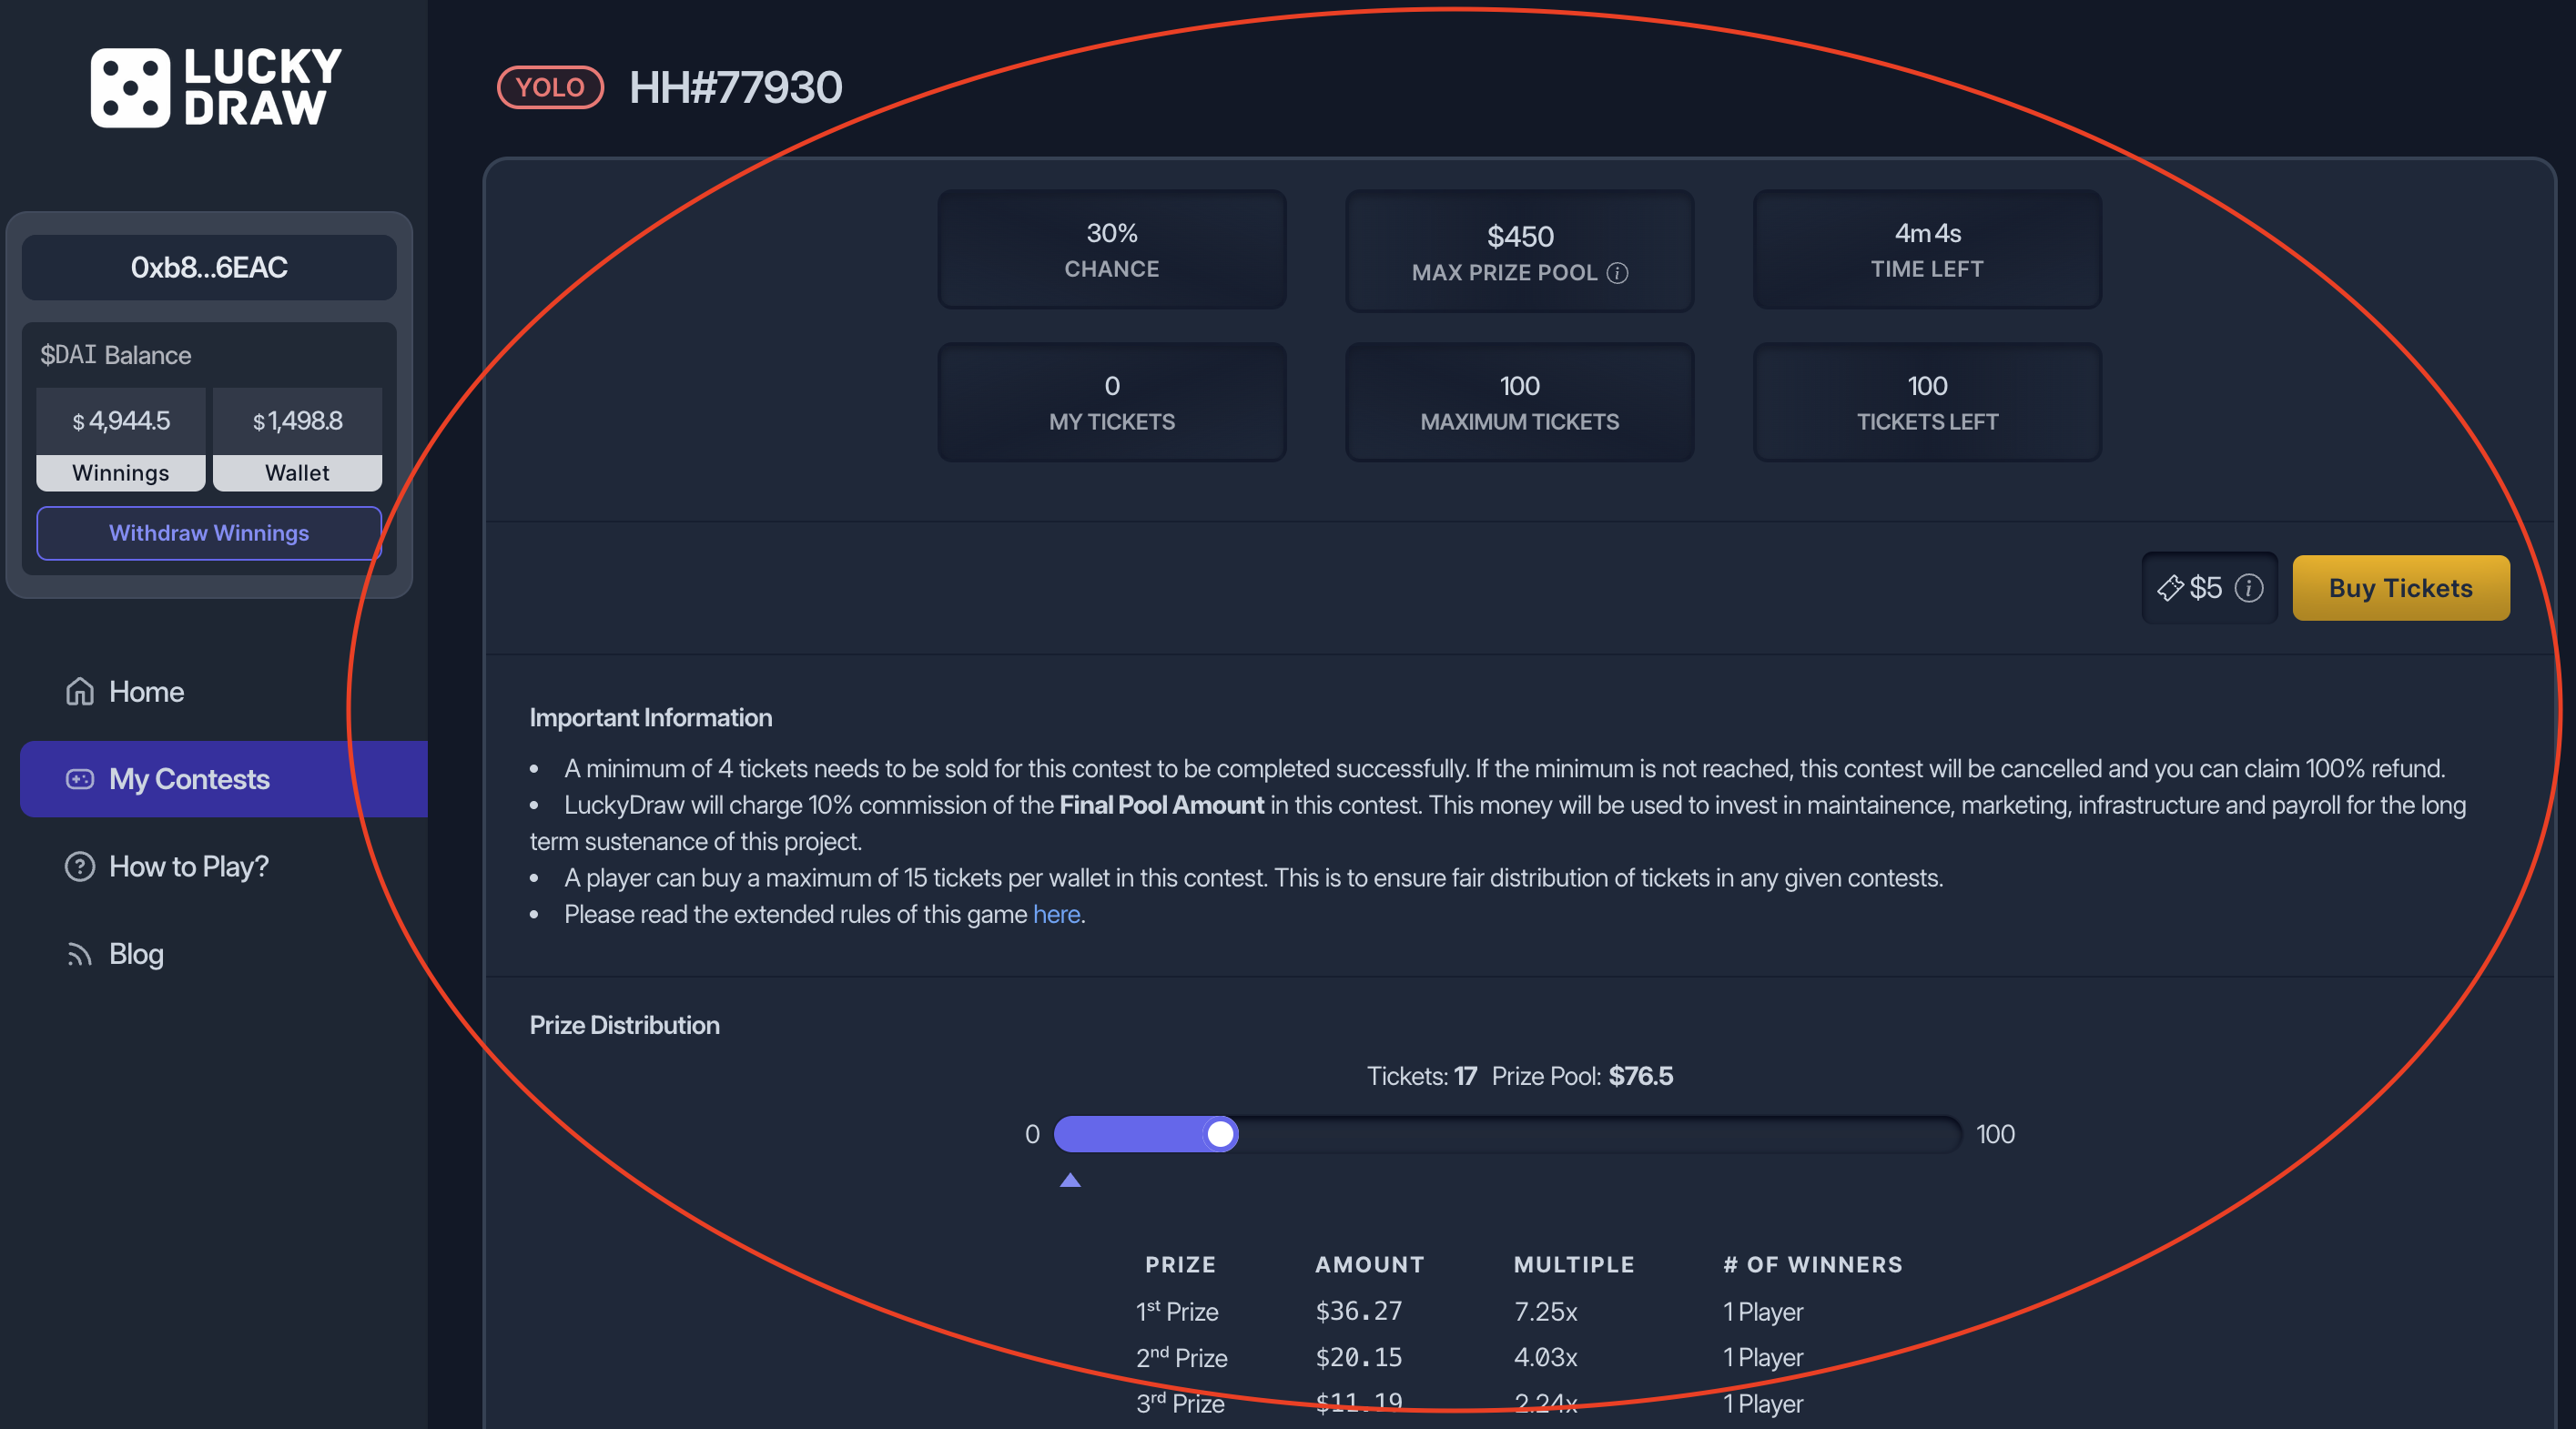Switch to the Wallet balance view

coord(297,472)
